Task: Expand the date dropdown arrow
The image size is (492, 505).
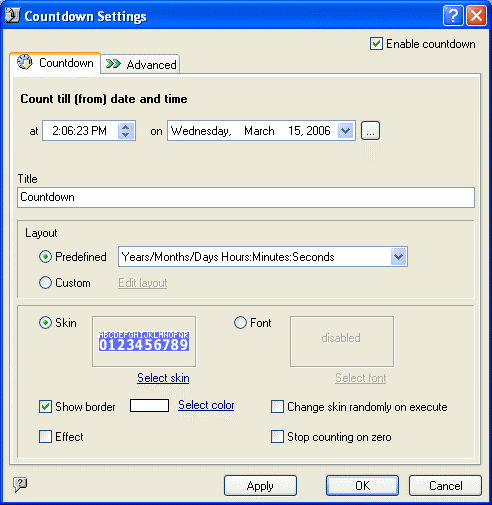Action: point(345,131)
